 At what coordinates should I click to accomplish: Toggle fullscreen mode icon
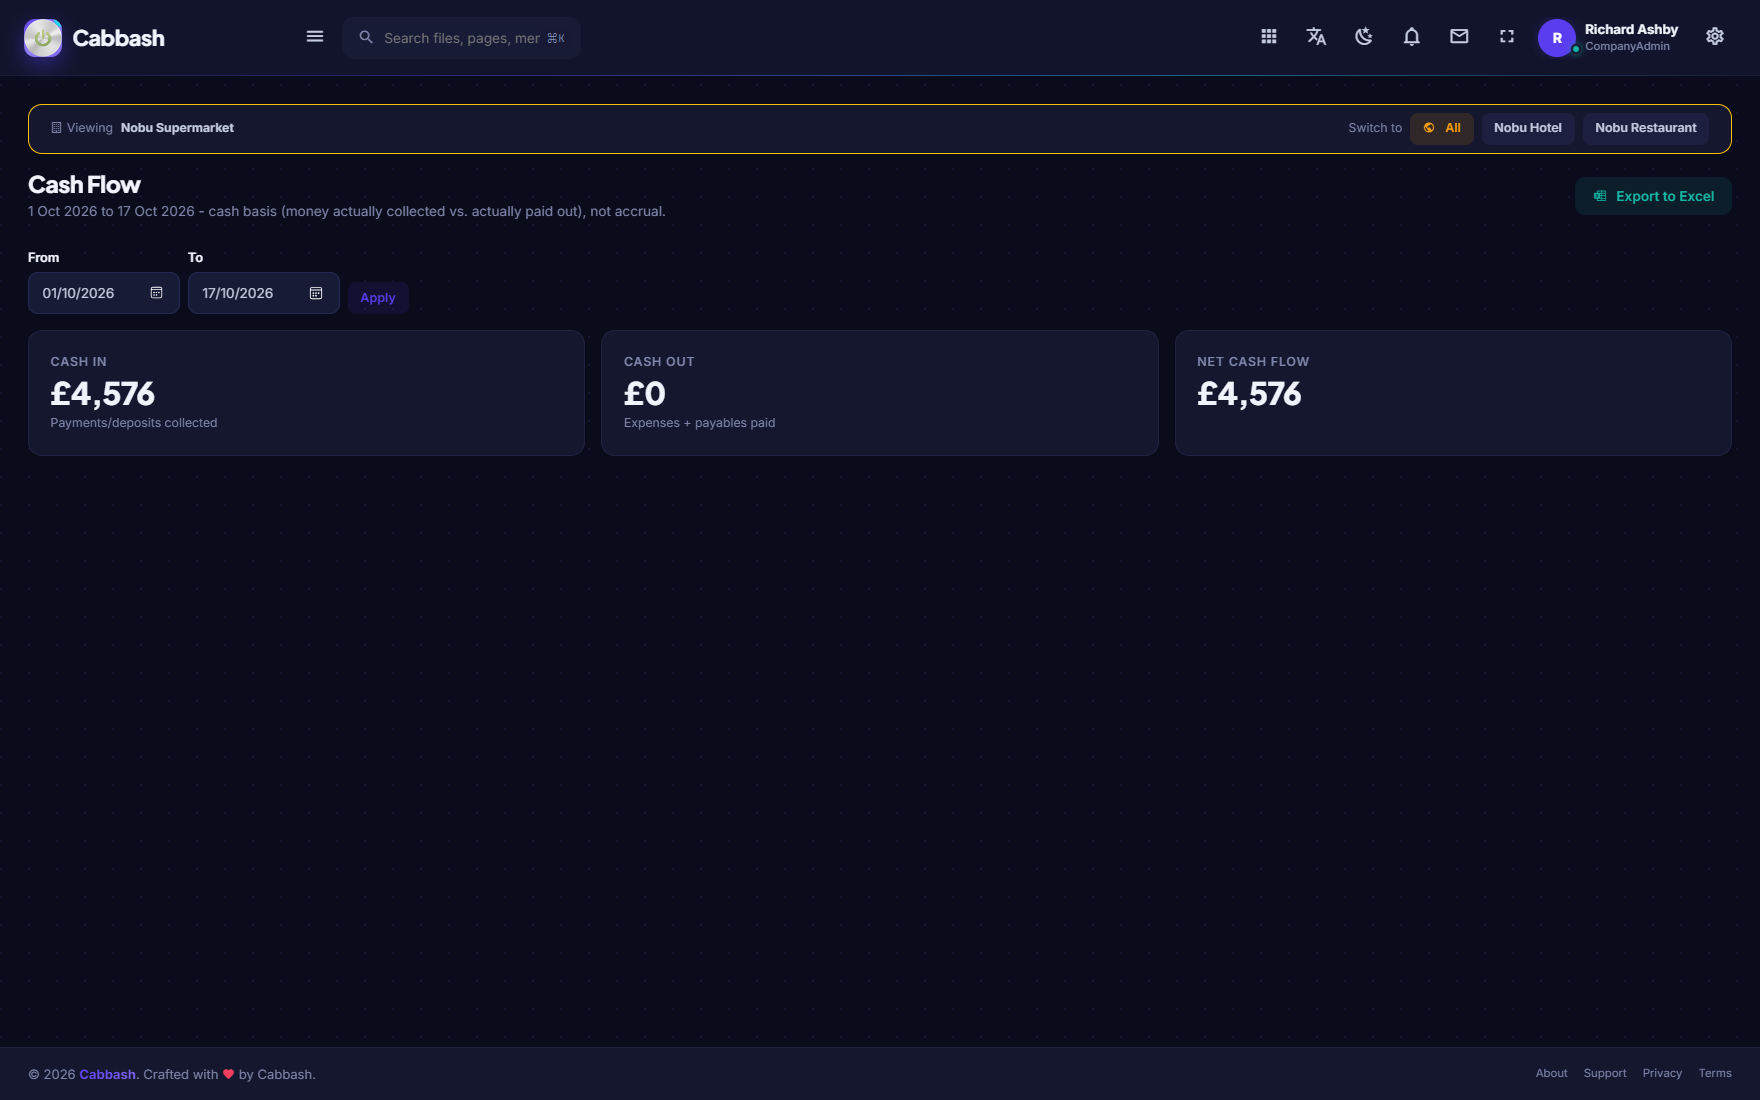pyautogui.click(x=1507, y=37)
